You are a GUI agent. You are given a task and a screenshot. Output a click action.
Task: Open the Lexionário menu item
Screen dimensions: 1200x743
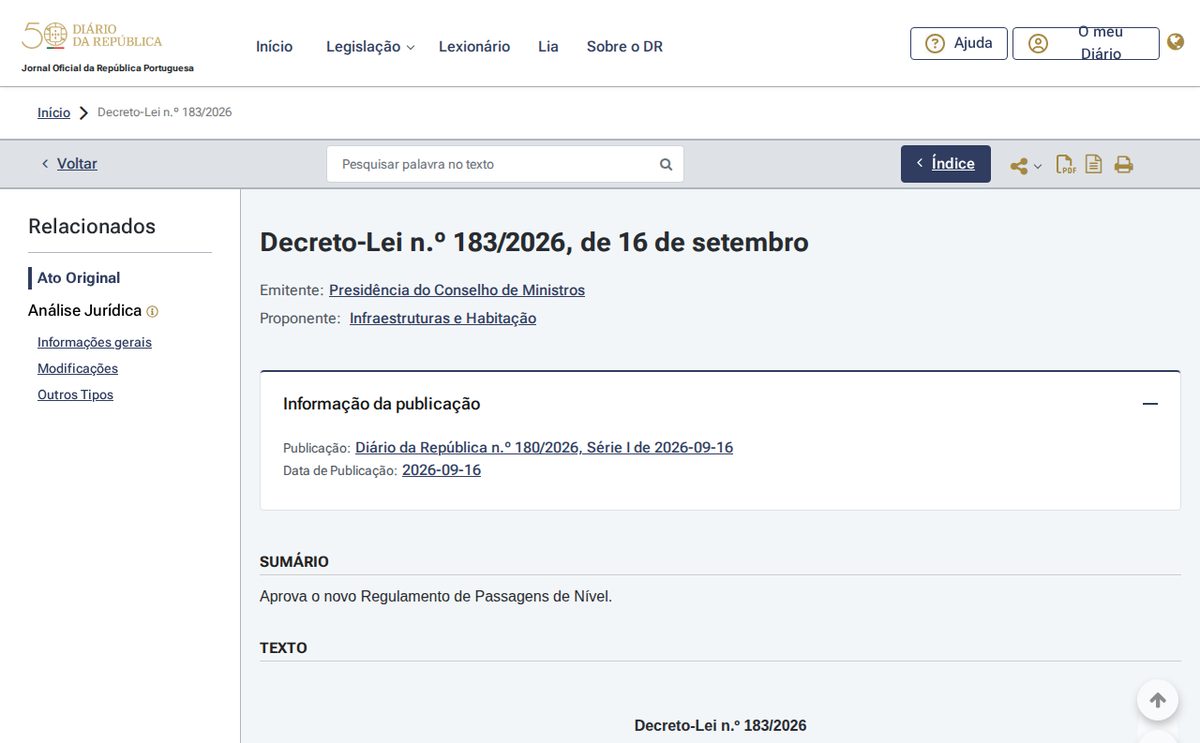click(x=474, y=46)
